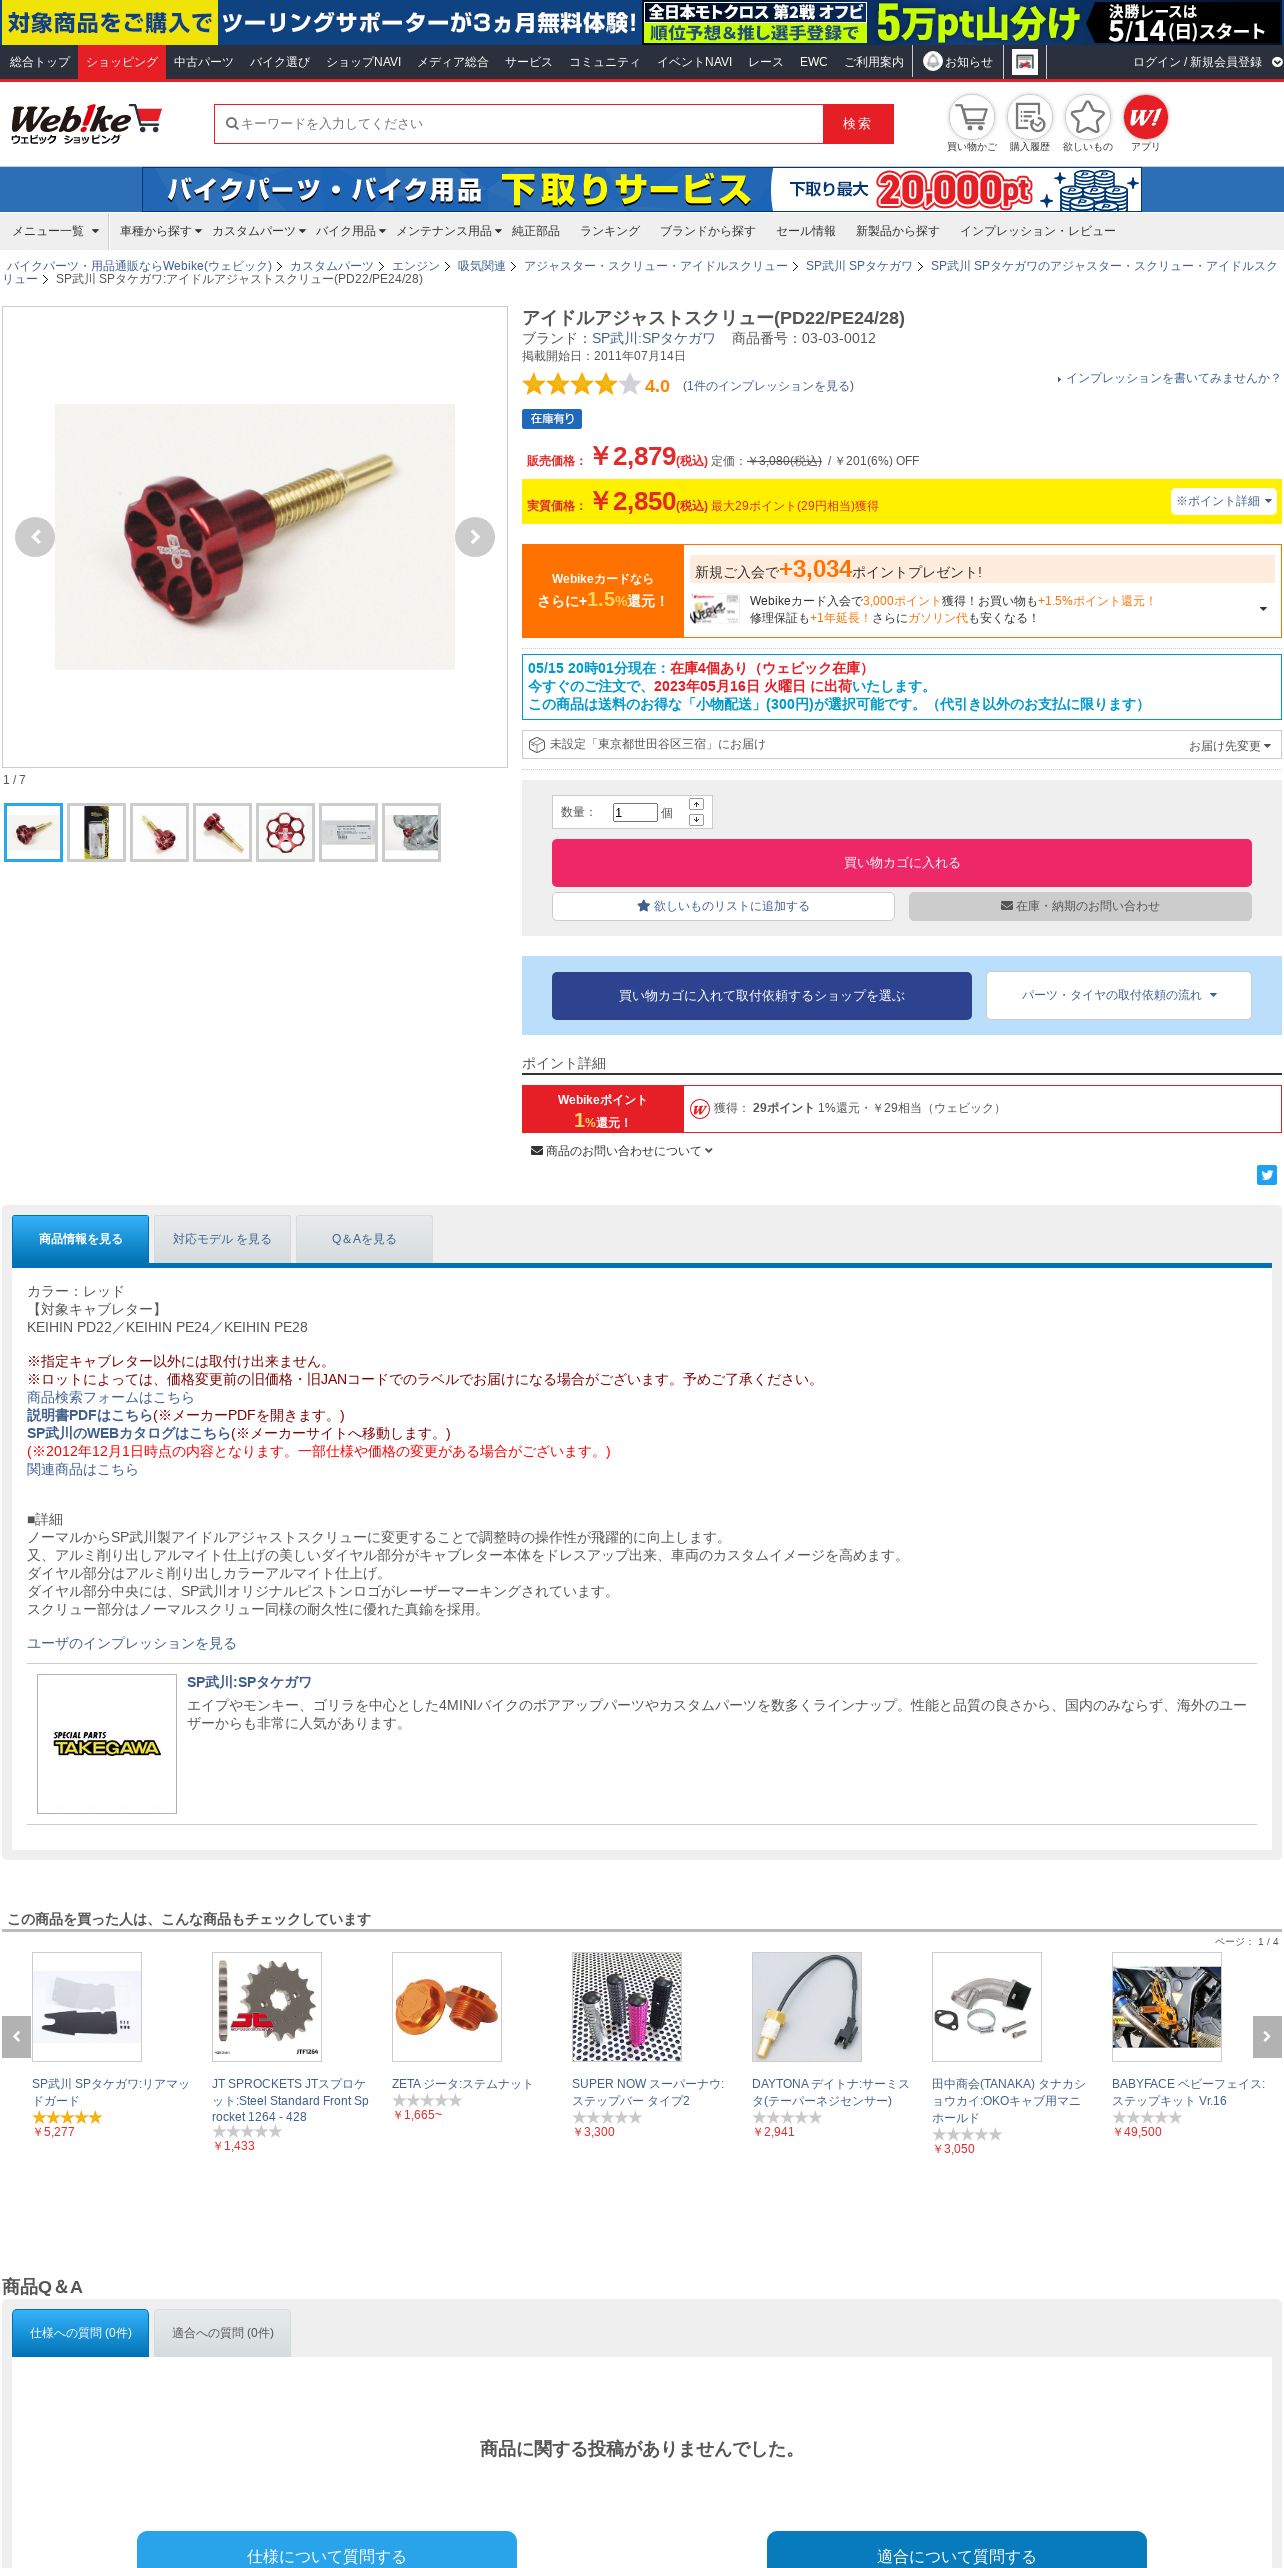The height and width of the screenshot is (2568, 1284).
Task: Open the JT Sprockets product image
Action: (x=267, y=2007)
